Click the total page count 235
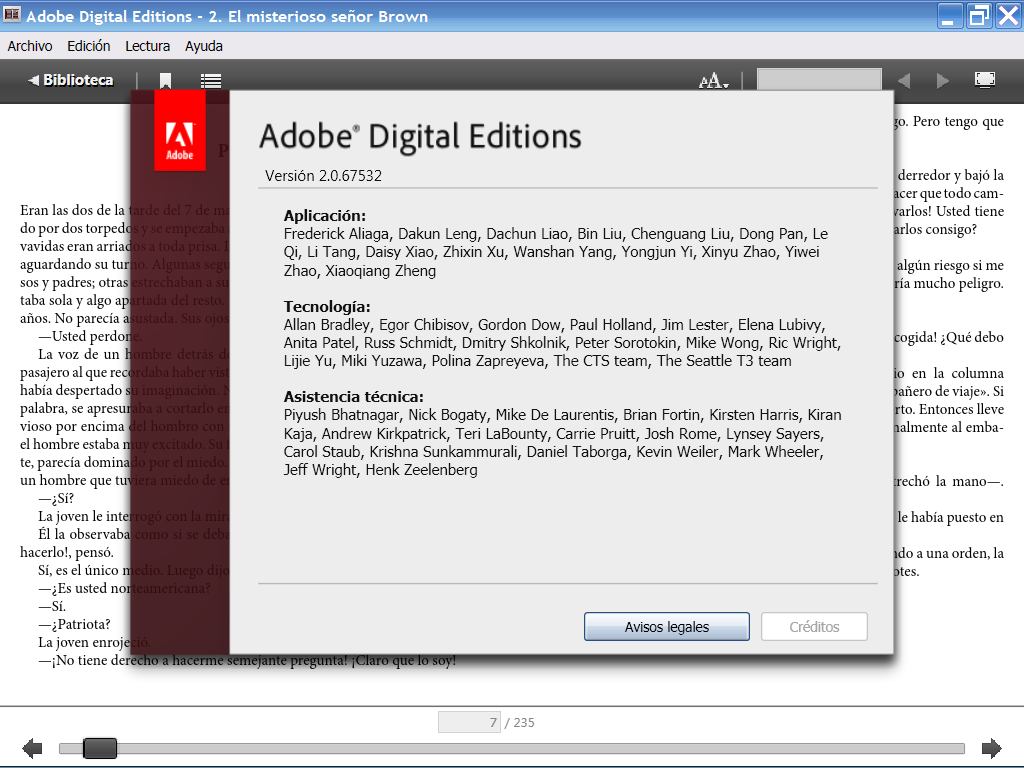1024x768 pixels. (x=524, y=723)
